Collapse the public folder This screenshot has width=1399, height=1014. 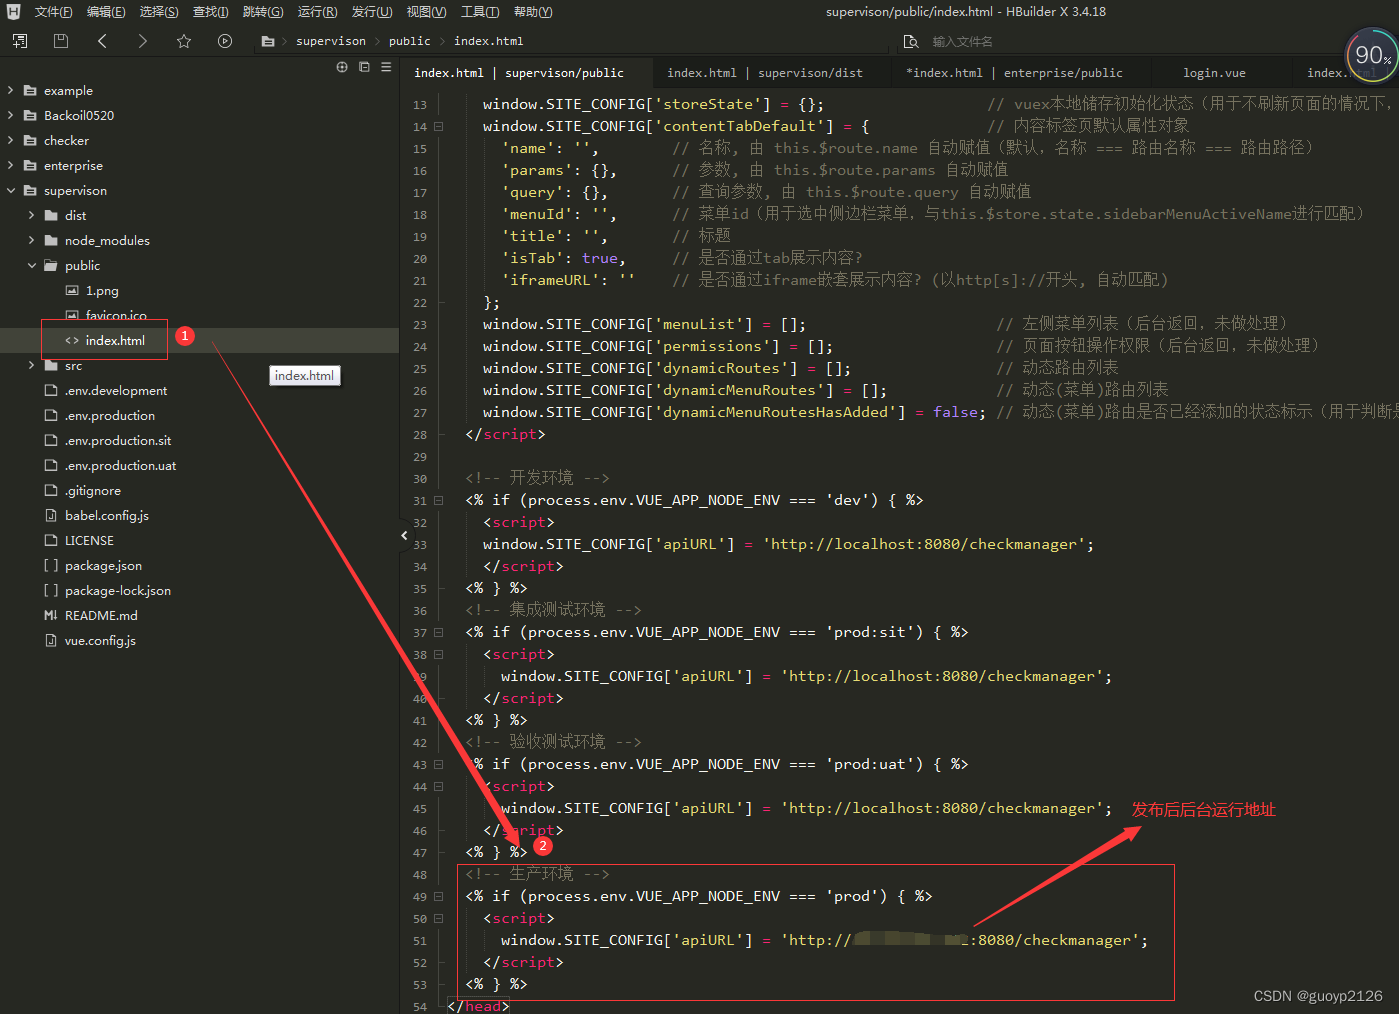[x=31, y=265]
